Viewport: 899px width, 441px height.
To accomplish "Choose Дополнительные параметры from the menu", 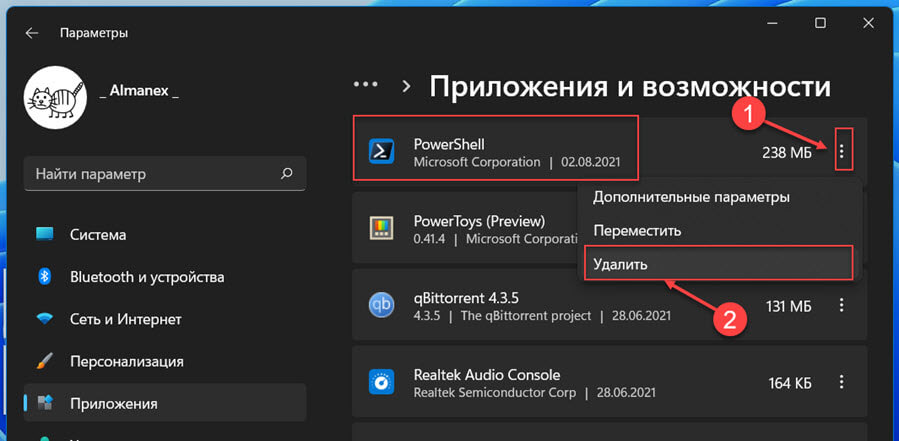I will (x=691, y=197).
